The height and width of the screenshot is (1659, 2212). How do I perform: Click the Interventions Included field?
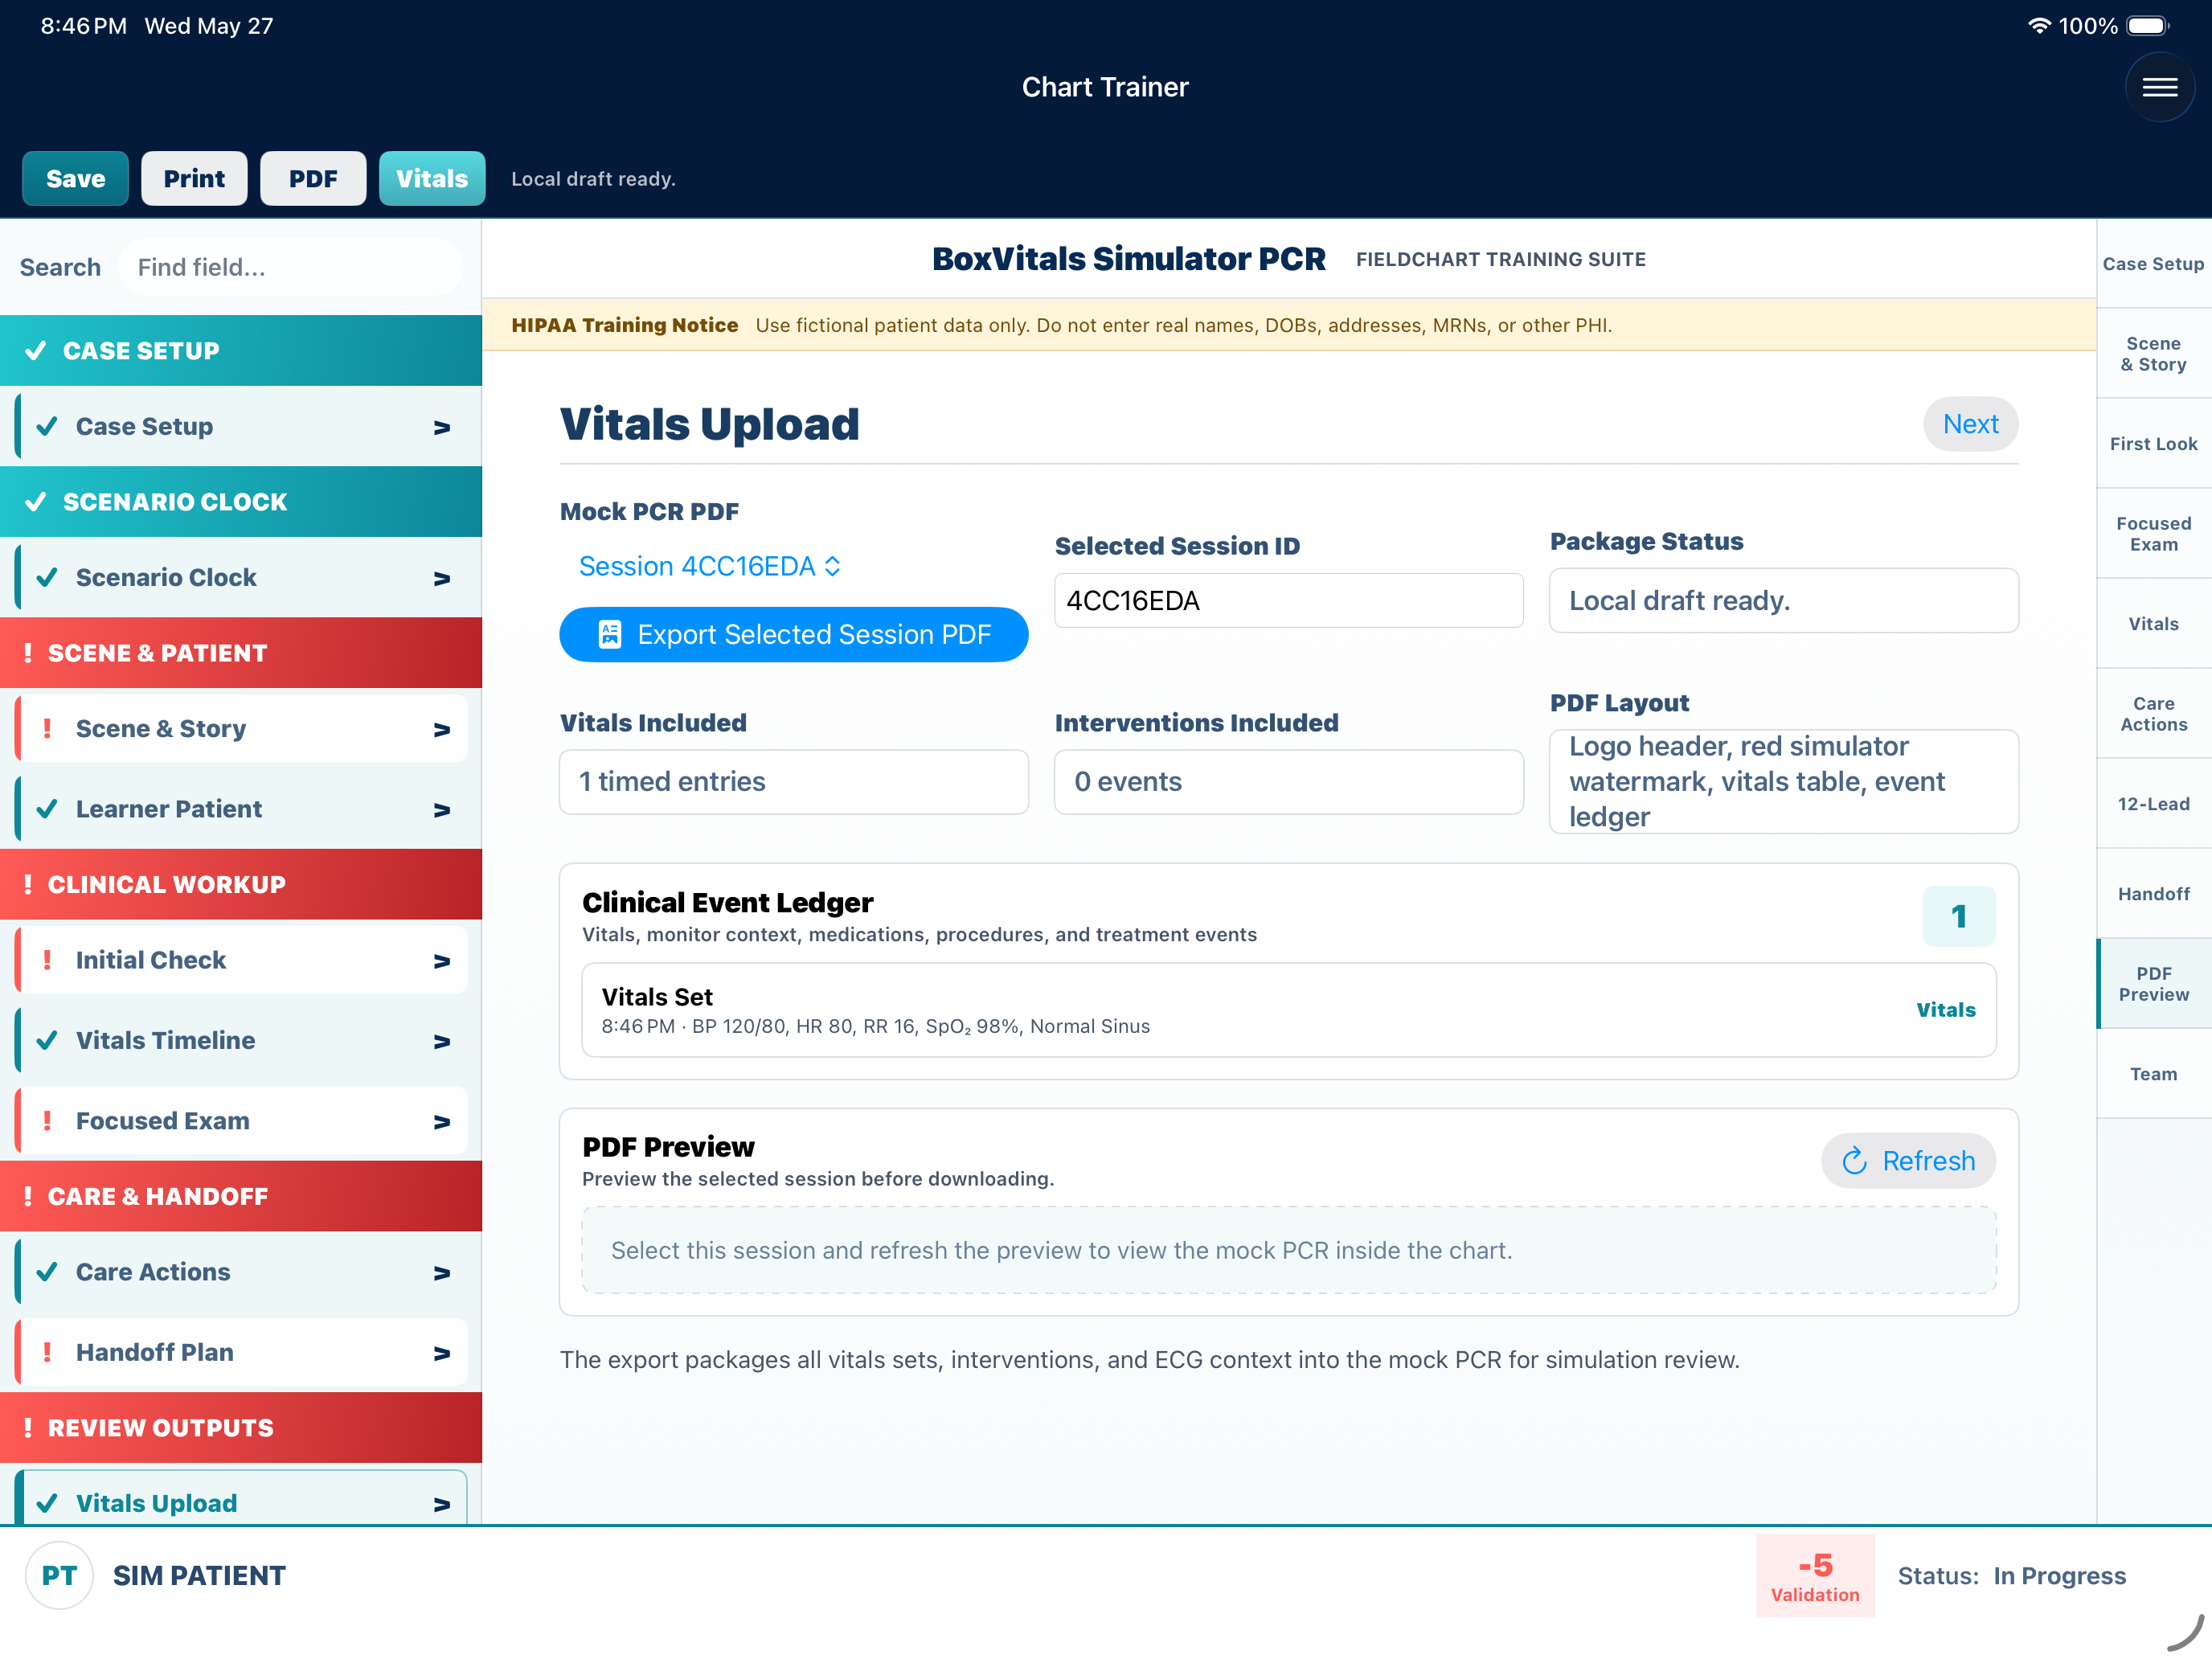pos(1288,781)
